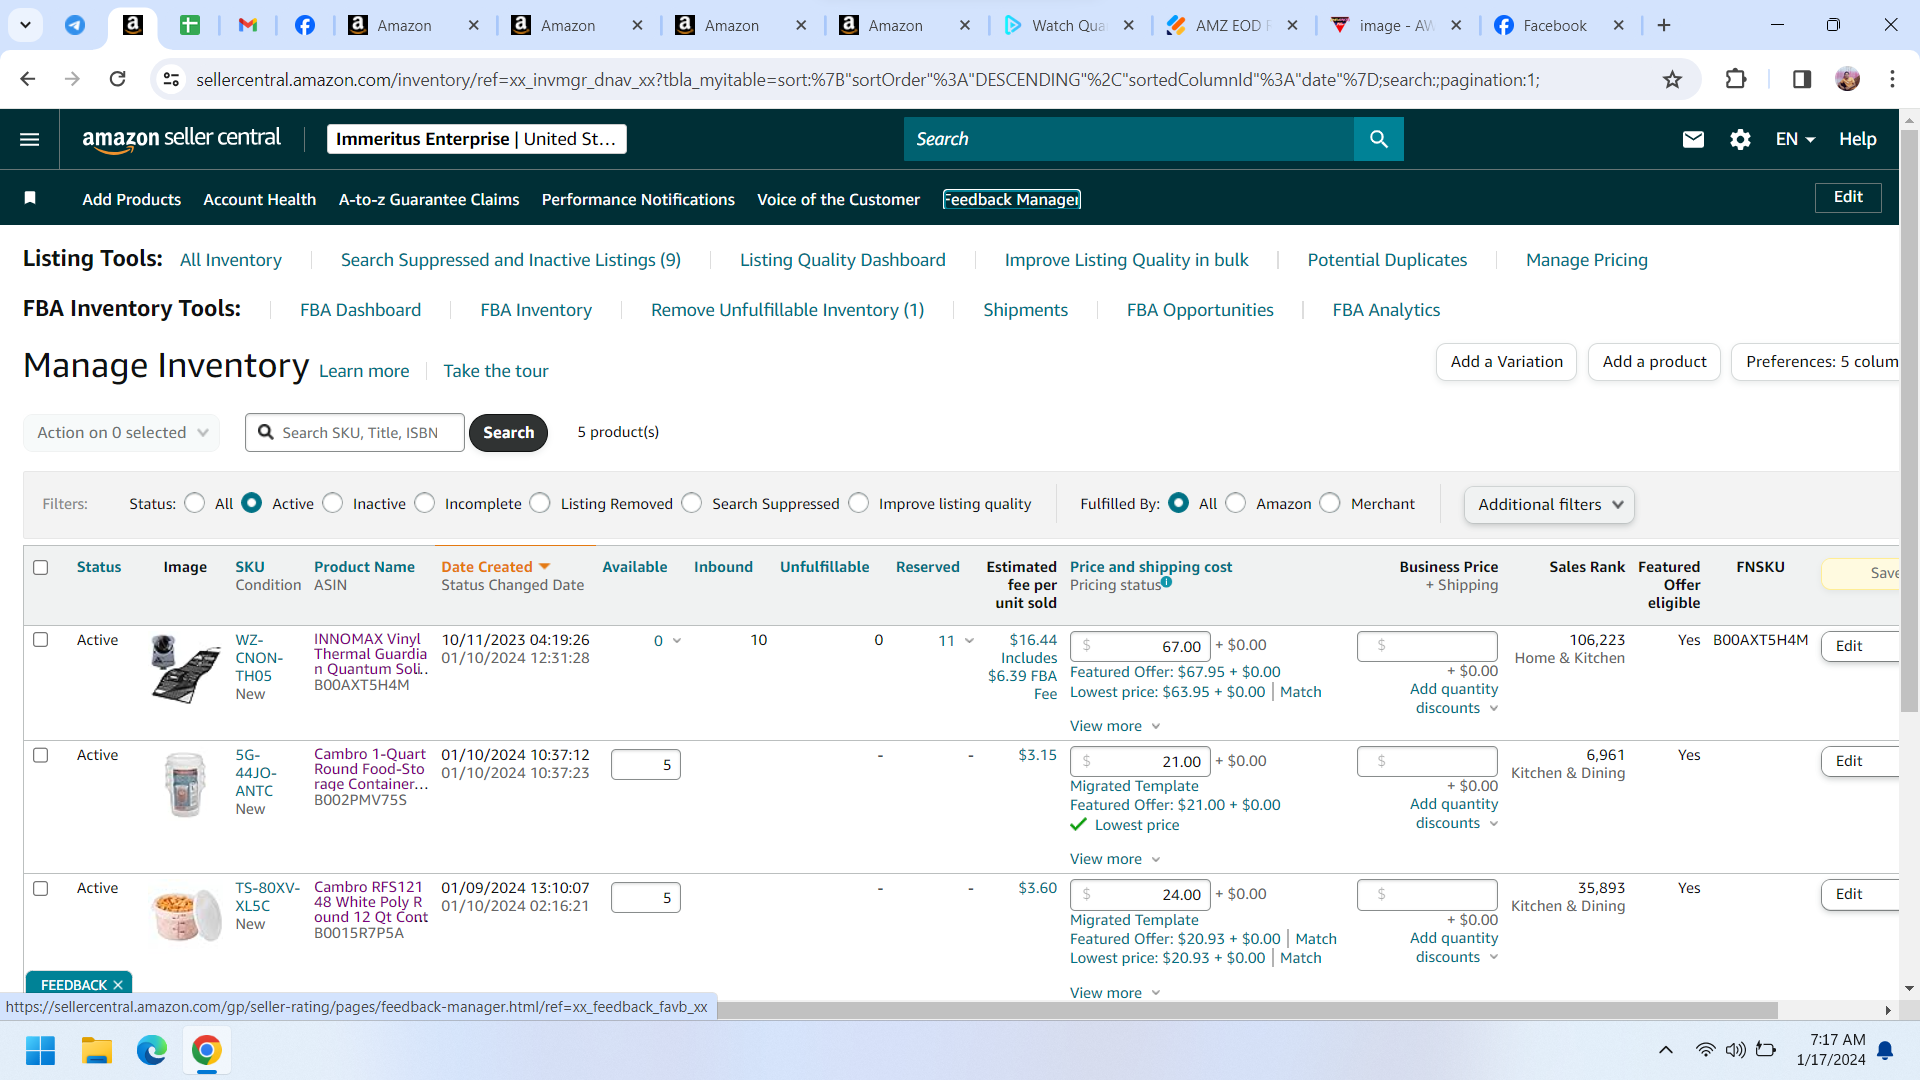
Task: View site information icon in address bar
Action: [x=171, y=79]
